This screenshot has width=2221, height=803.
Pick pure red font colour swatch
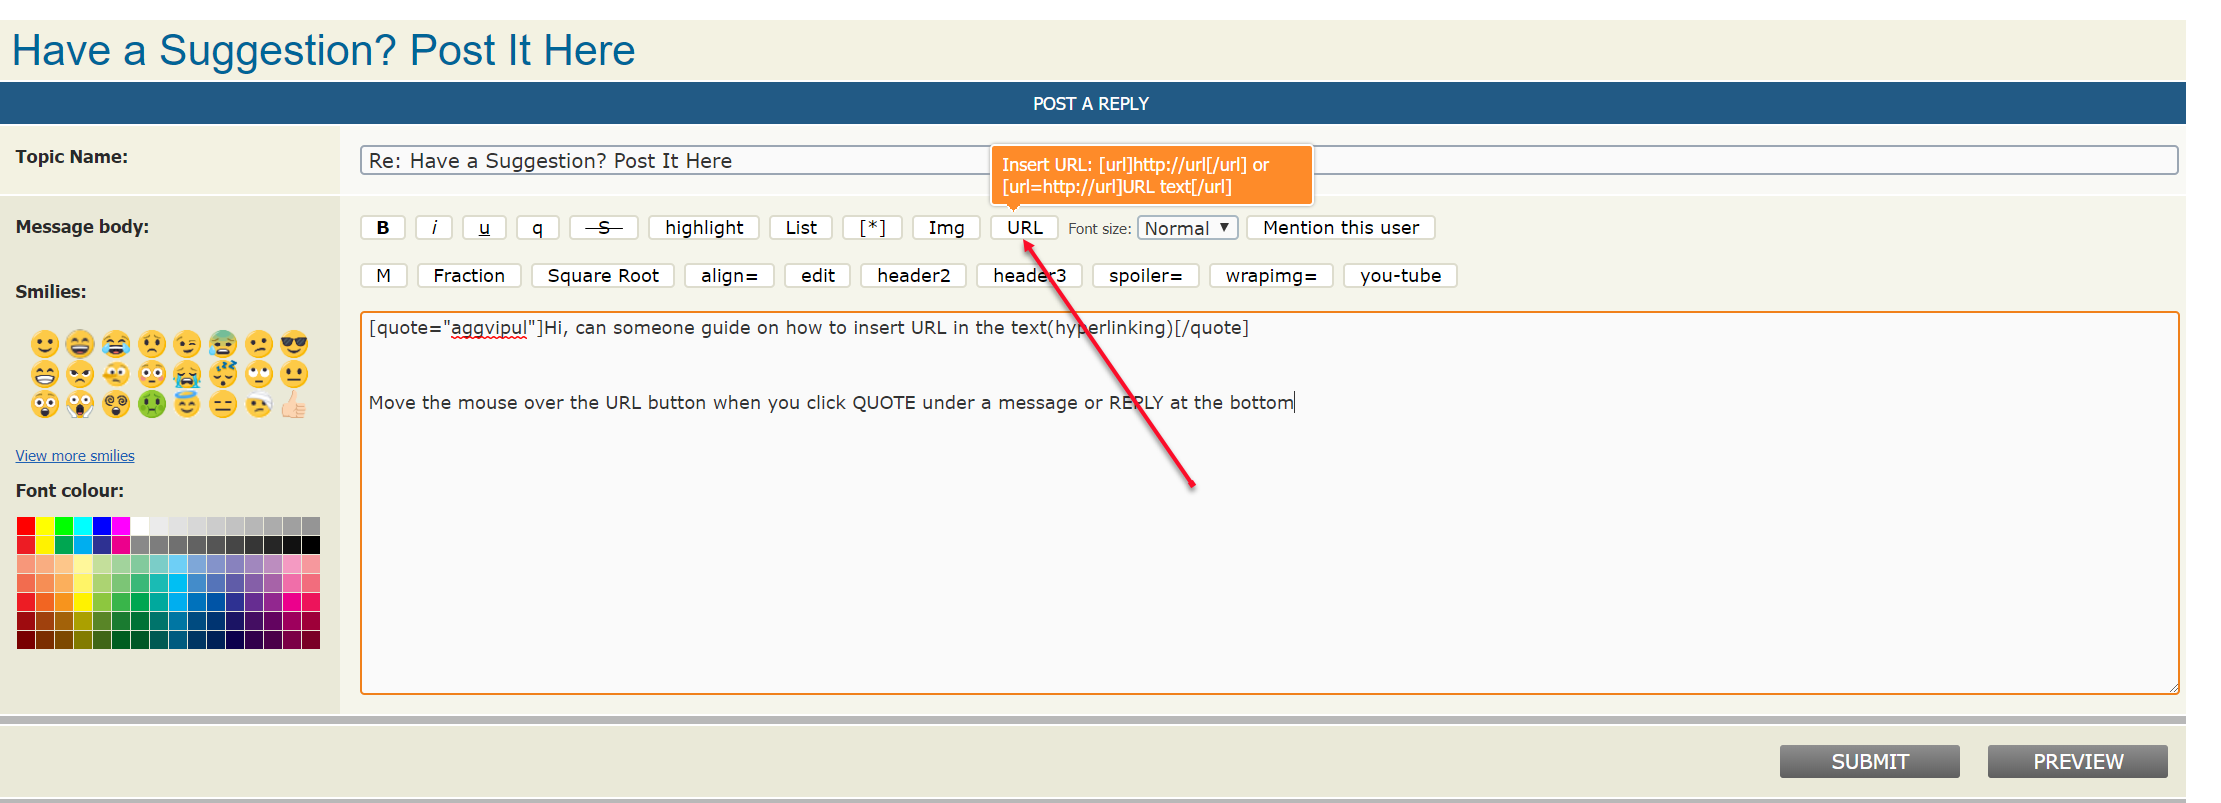point(26,526)
